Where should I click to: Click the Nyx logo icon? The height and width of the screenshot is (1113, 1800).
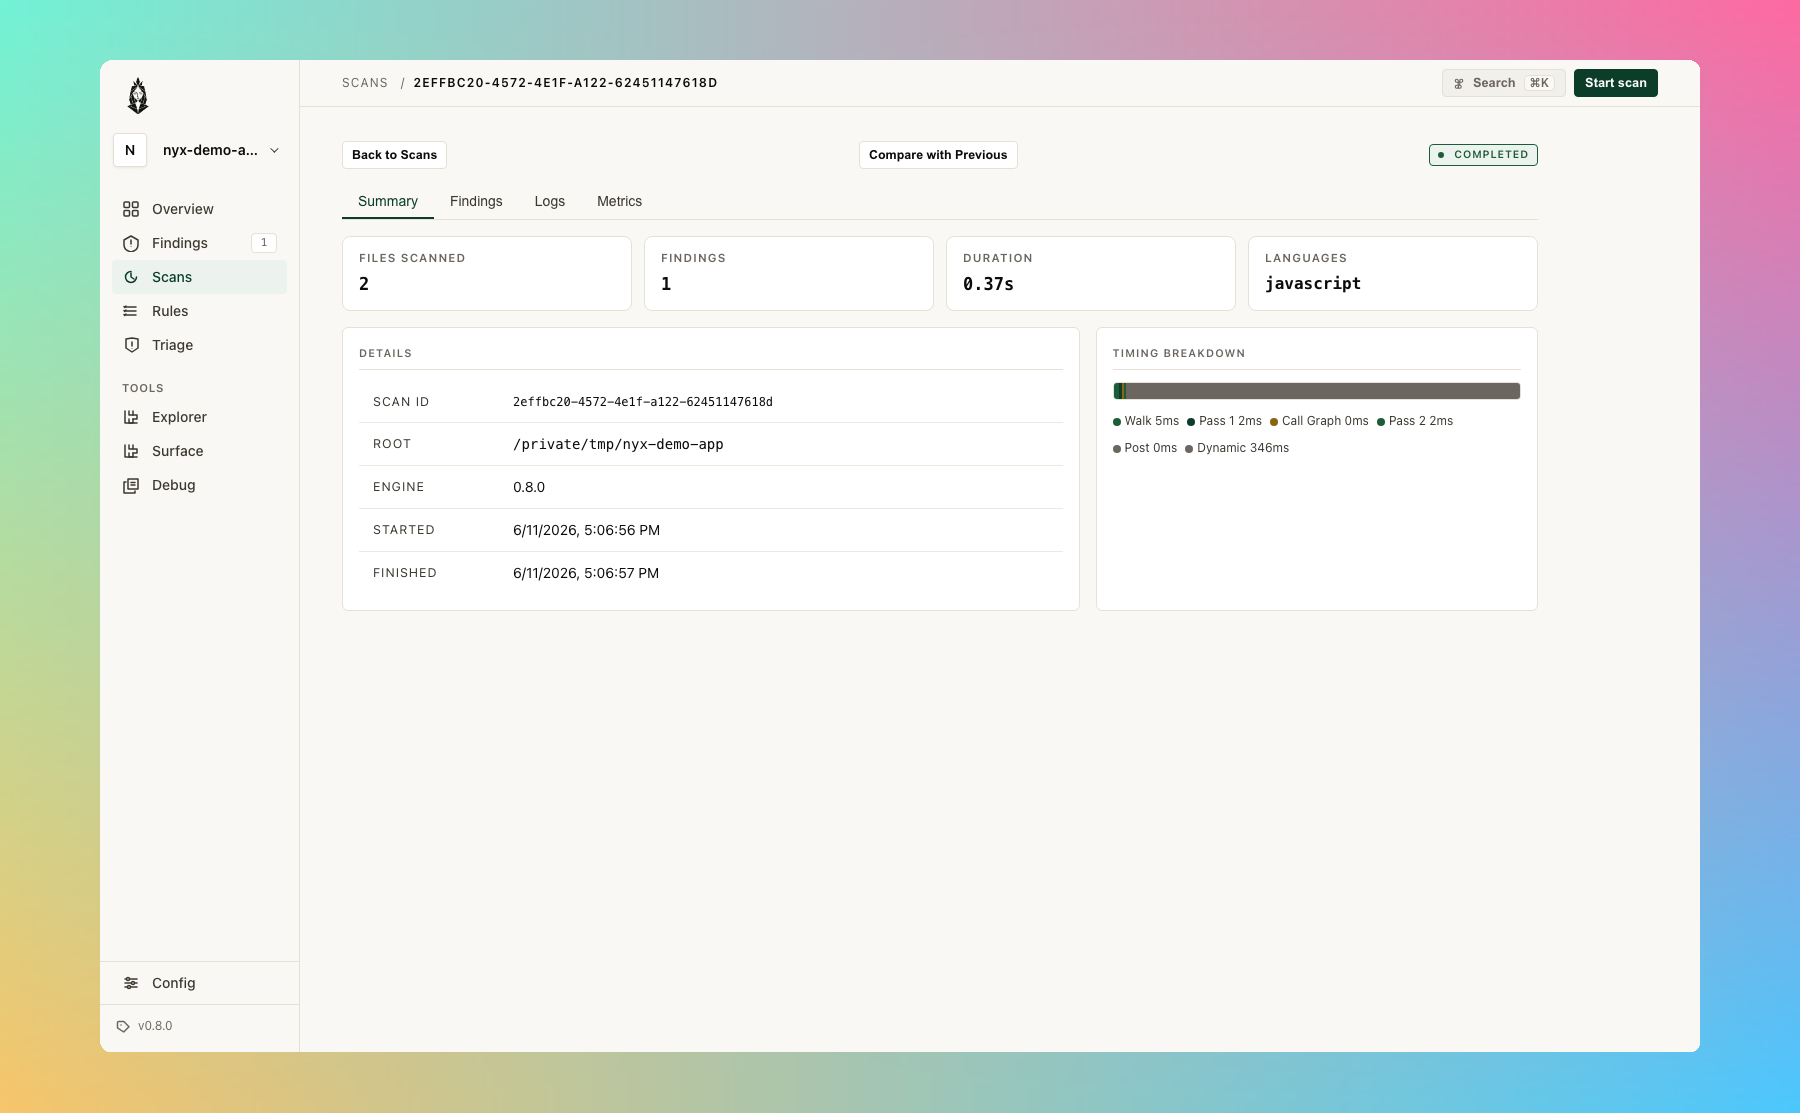(x=138, y=96)
